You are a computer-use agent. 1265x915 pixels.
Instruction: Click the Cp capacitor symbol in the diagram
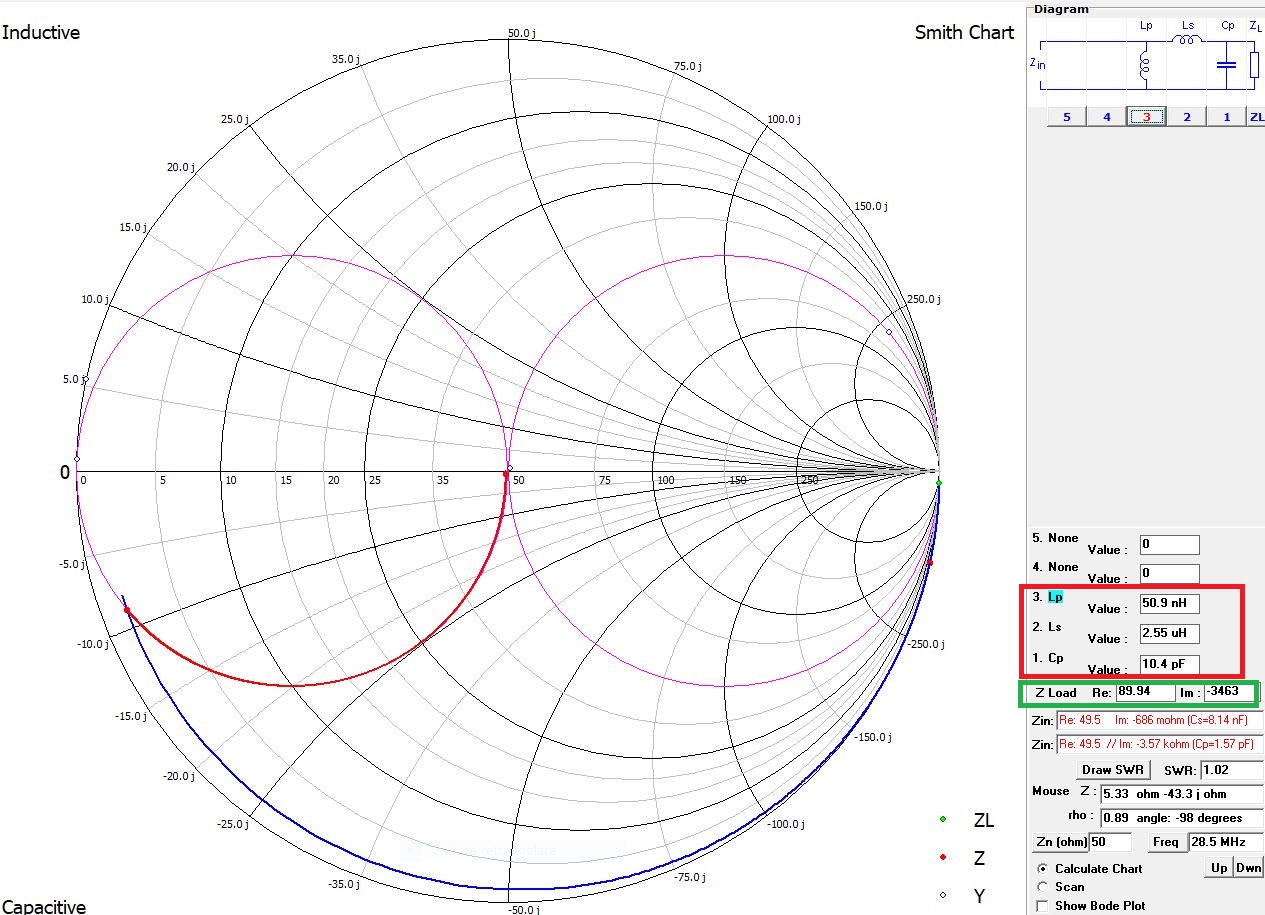coord(1227,66)
